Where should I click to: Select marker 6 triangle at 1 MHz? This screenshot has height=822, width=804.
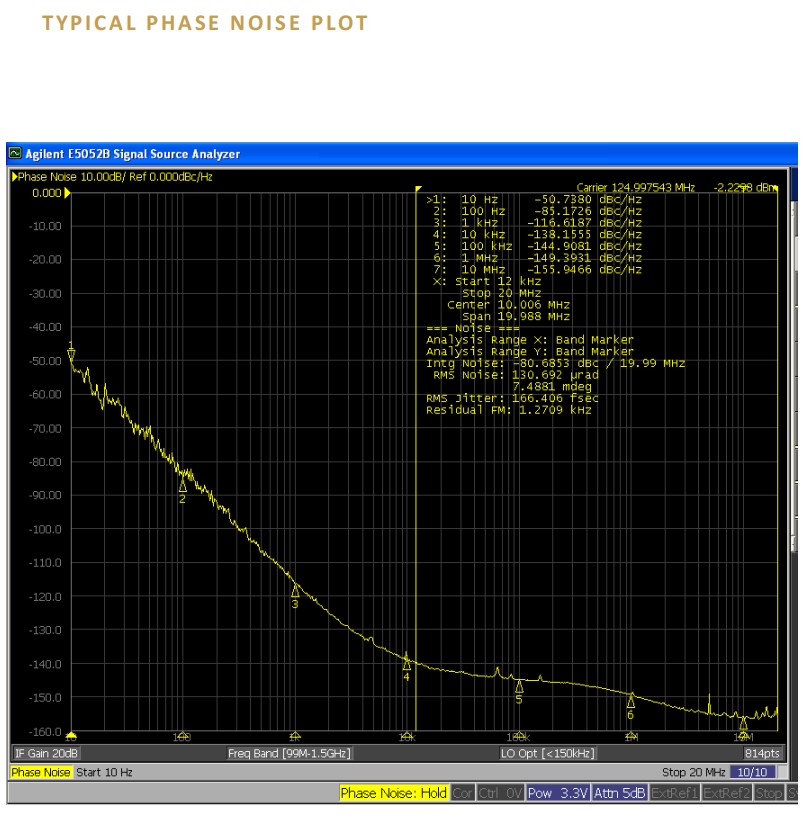631,701
